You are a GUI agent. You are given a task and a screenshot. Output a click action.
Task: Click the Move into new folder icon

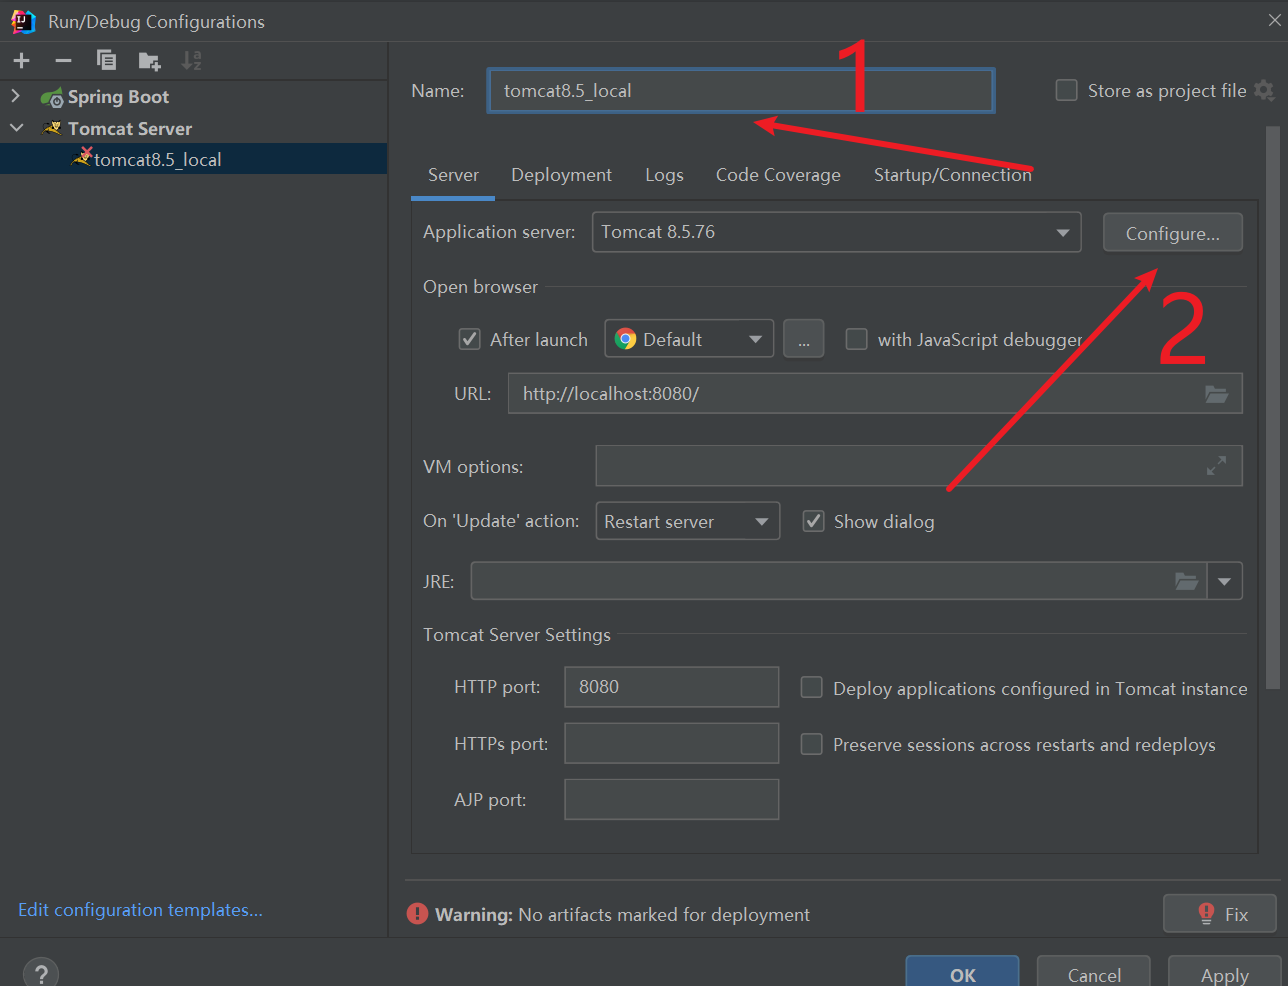(149, 61)
